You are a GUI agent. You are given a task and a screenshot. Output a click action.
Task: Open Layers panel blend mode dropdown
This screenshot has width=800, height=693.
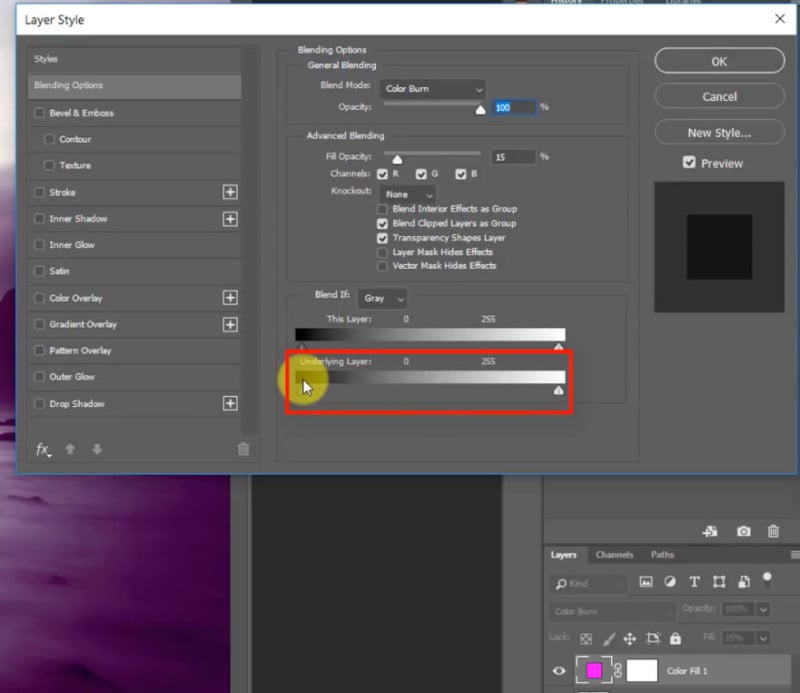click(x=612, y=611)
